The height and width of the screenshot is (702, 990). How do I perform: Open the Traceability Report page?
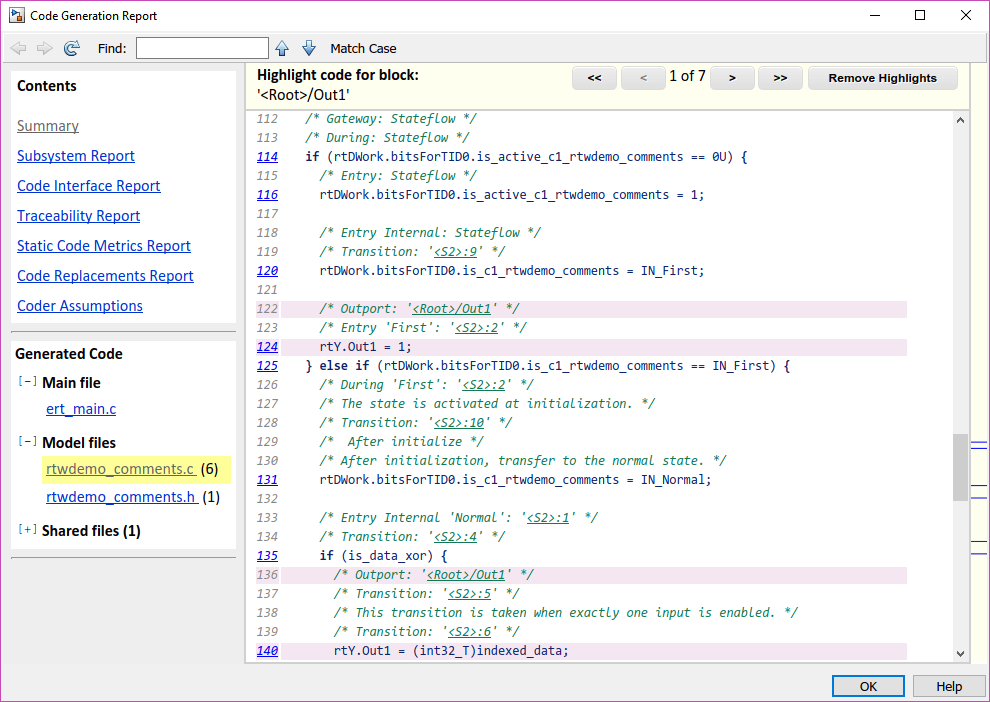pos(78,216)
